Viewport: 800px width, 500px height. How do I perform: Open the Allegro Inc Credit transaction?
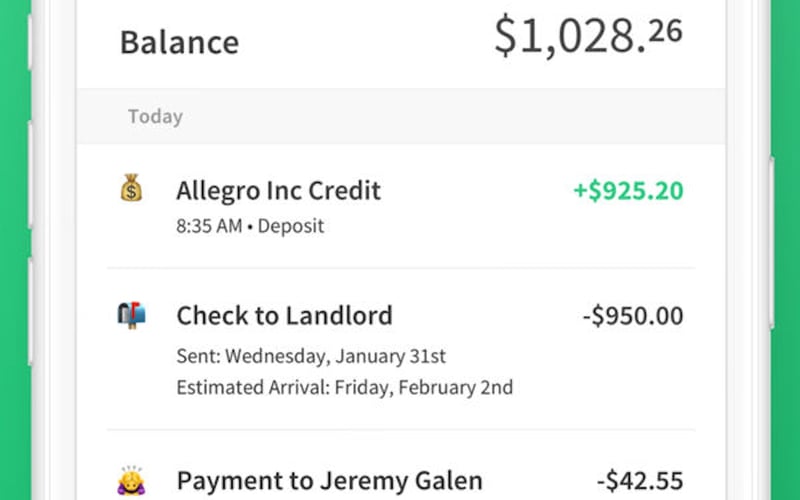pos(278,190)
